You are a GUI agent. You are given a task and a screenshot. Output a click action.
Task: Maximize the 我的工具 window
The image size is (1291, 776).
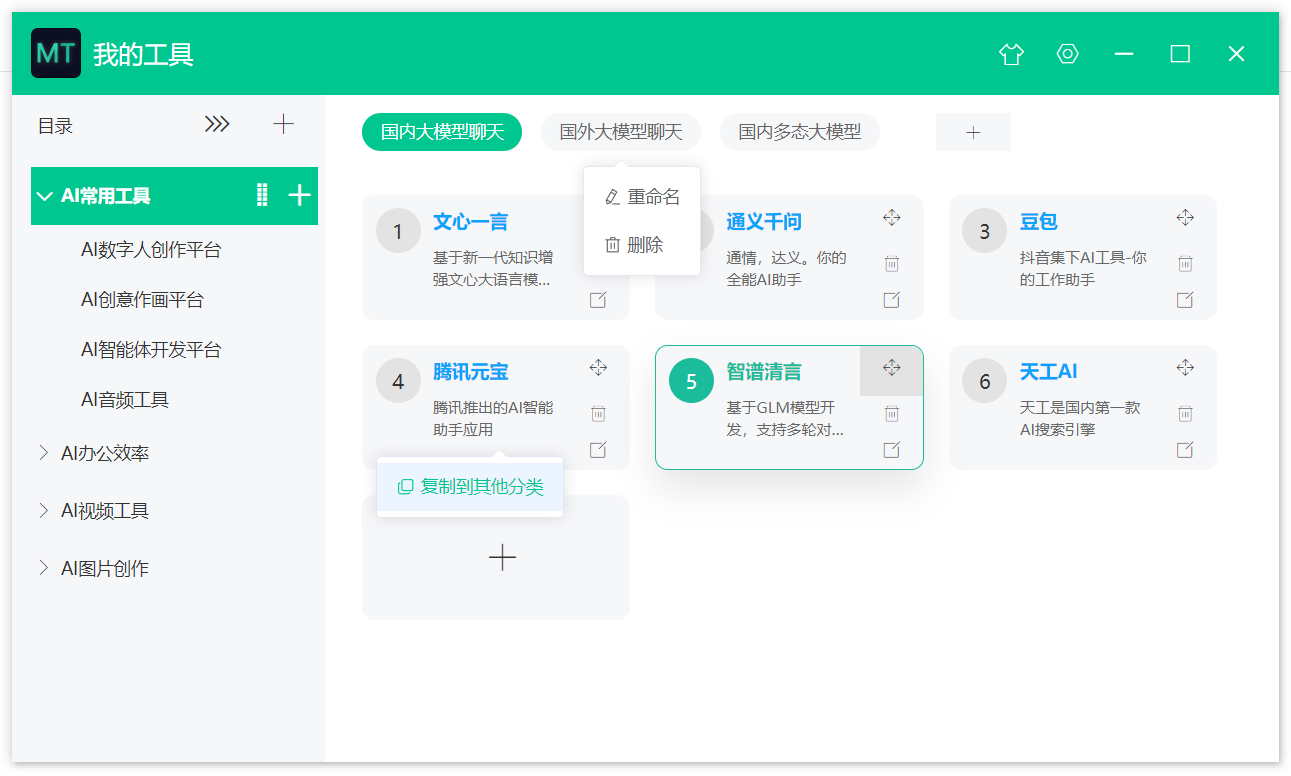click(x=1180, y=54)
